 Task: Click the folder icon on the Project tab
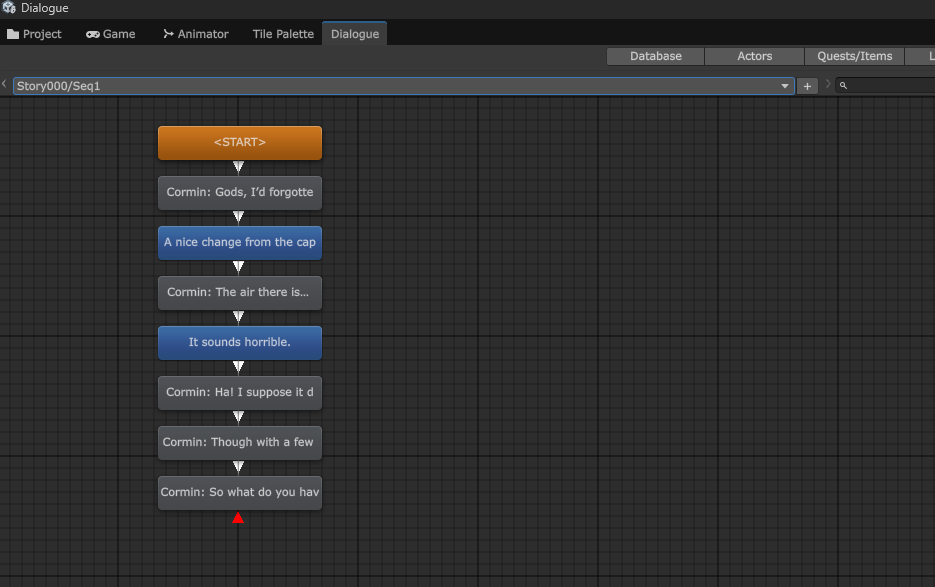click(x=14, y=33)
